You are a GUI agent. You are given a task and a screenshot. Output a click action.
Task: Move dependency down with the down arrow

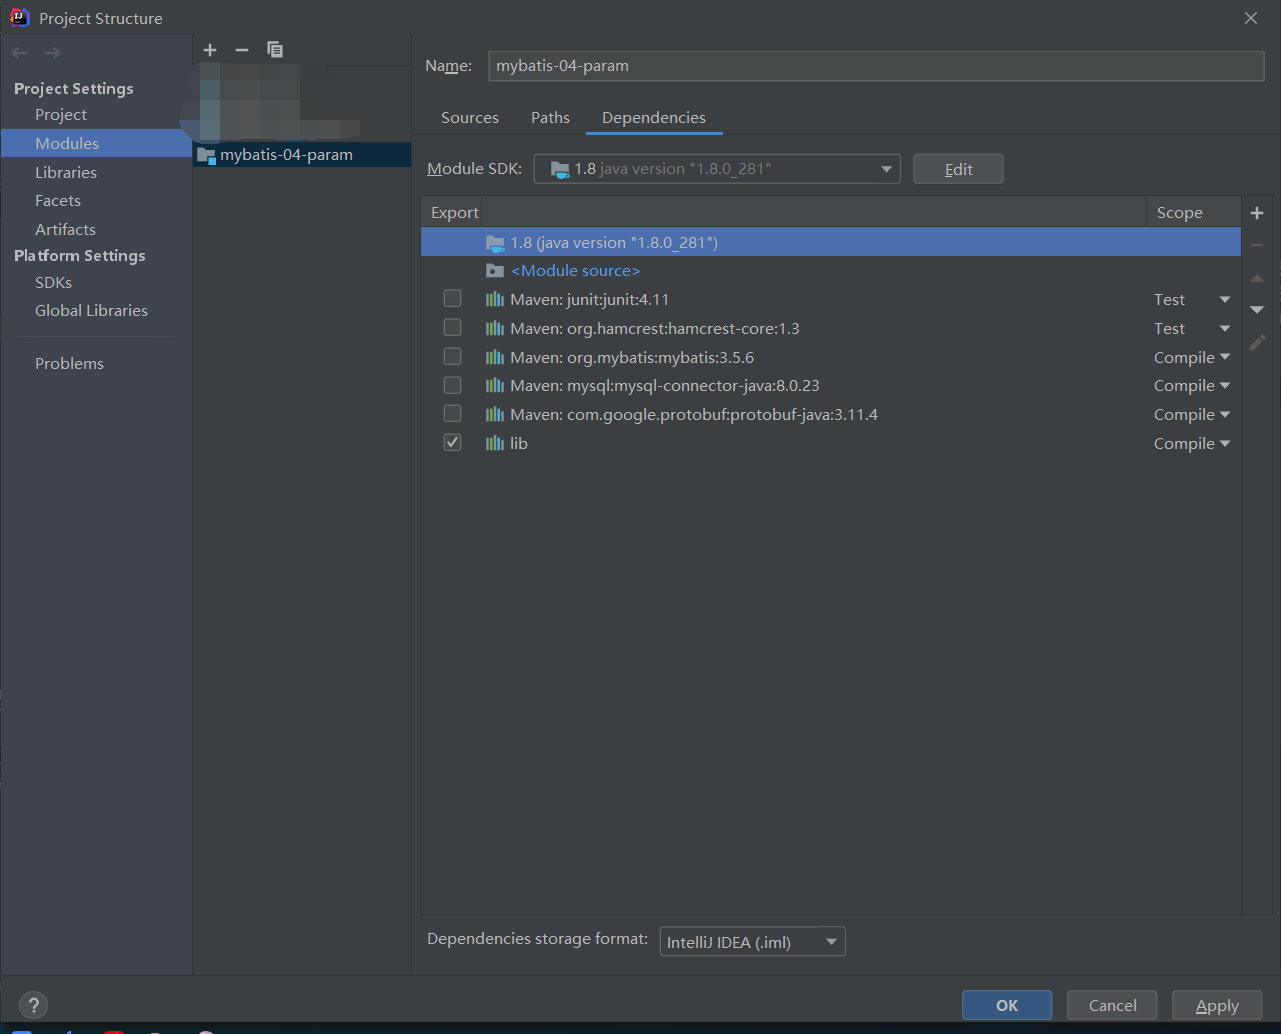click(x=1257, y=310)
